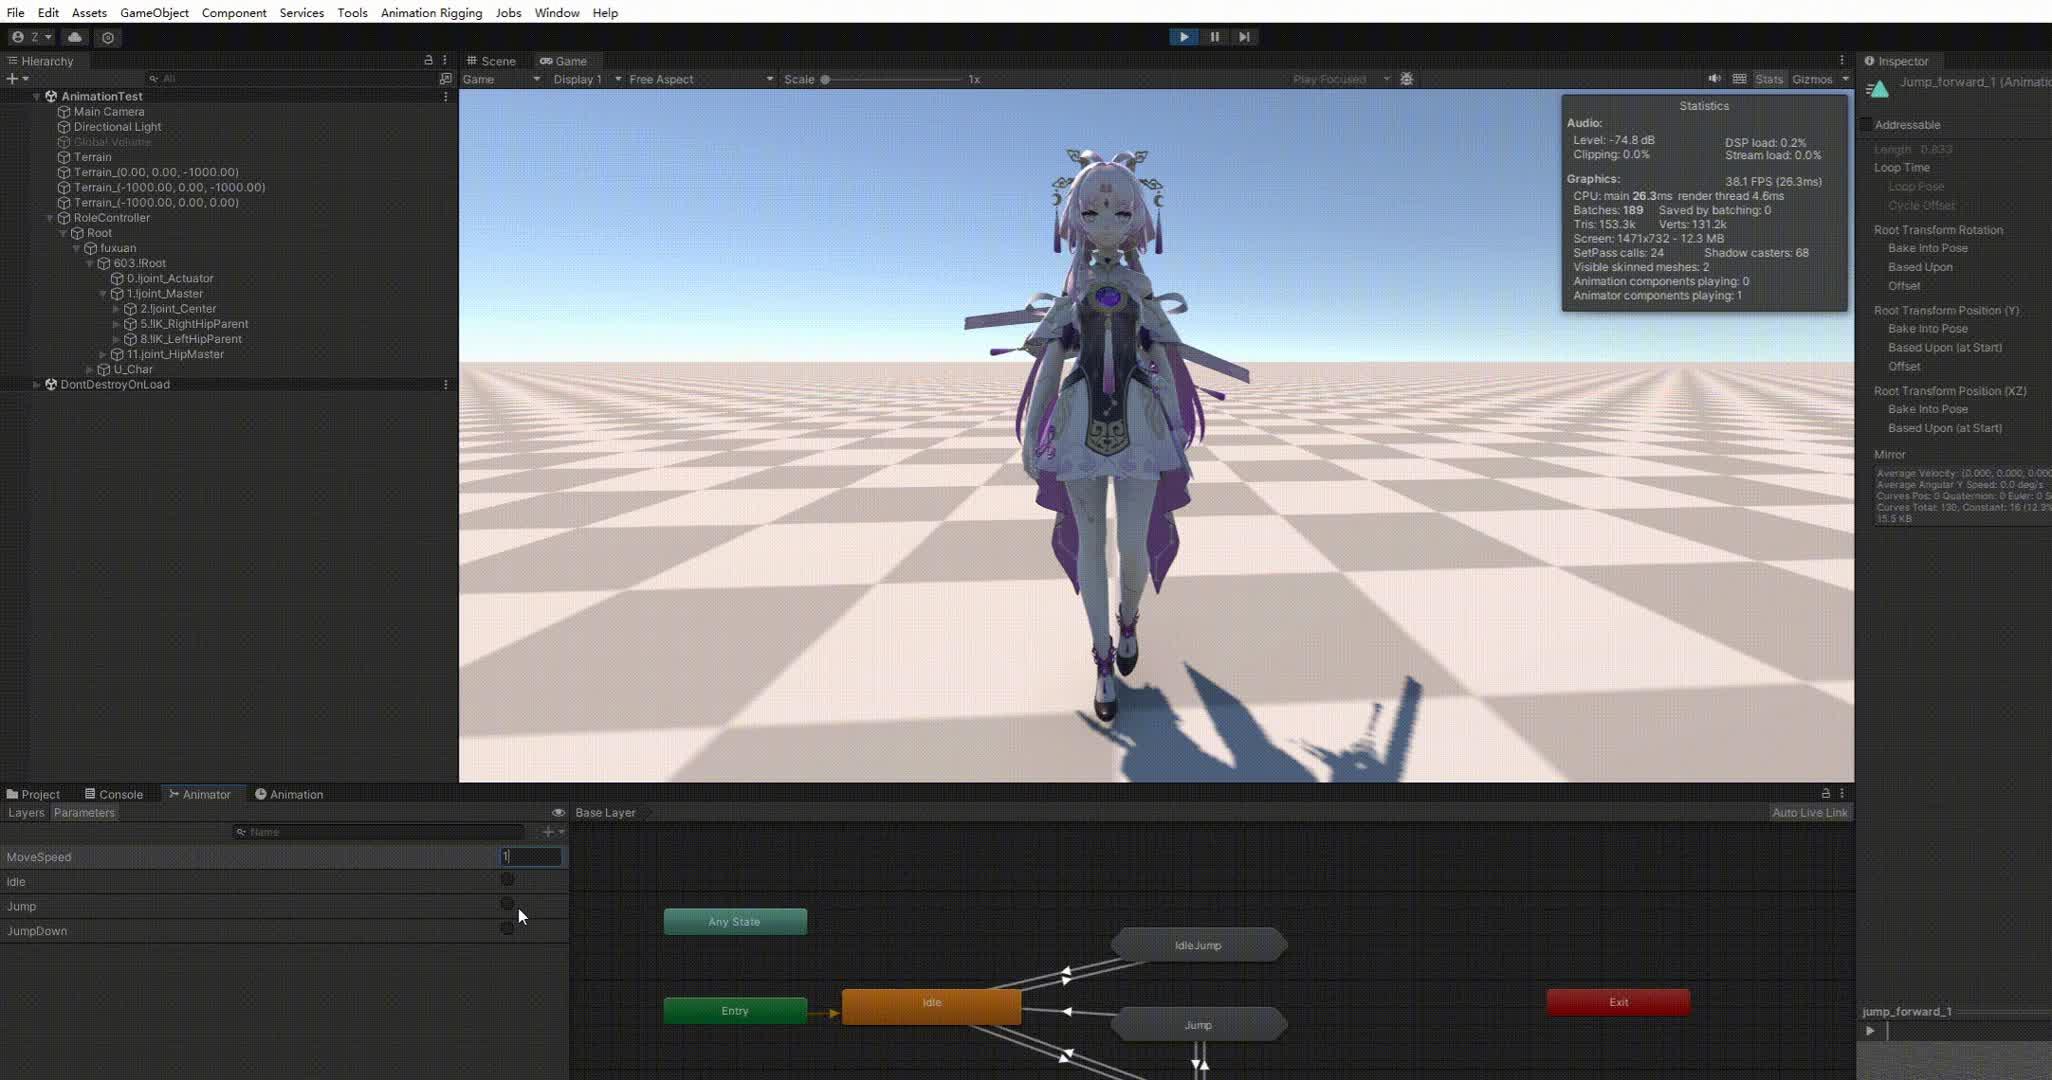Click the Play button in toolbar
The width and height of the screenshot is (2052, 1080).
(x=1184, y=37)
